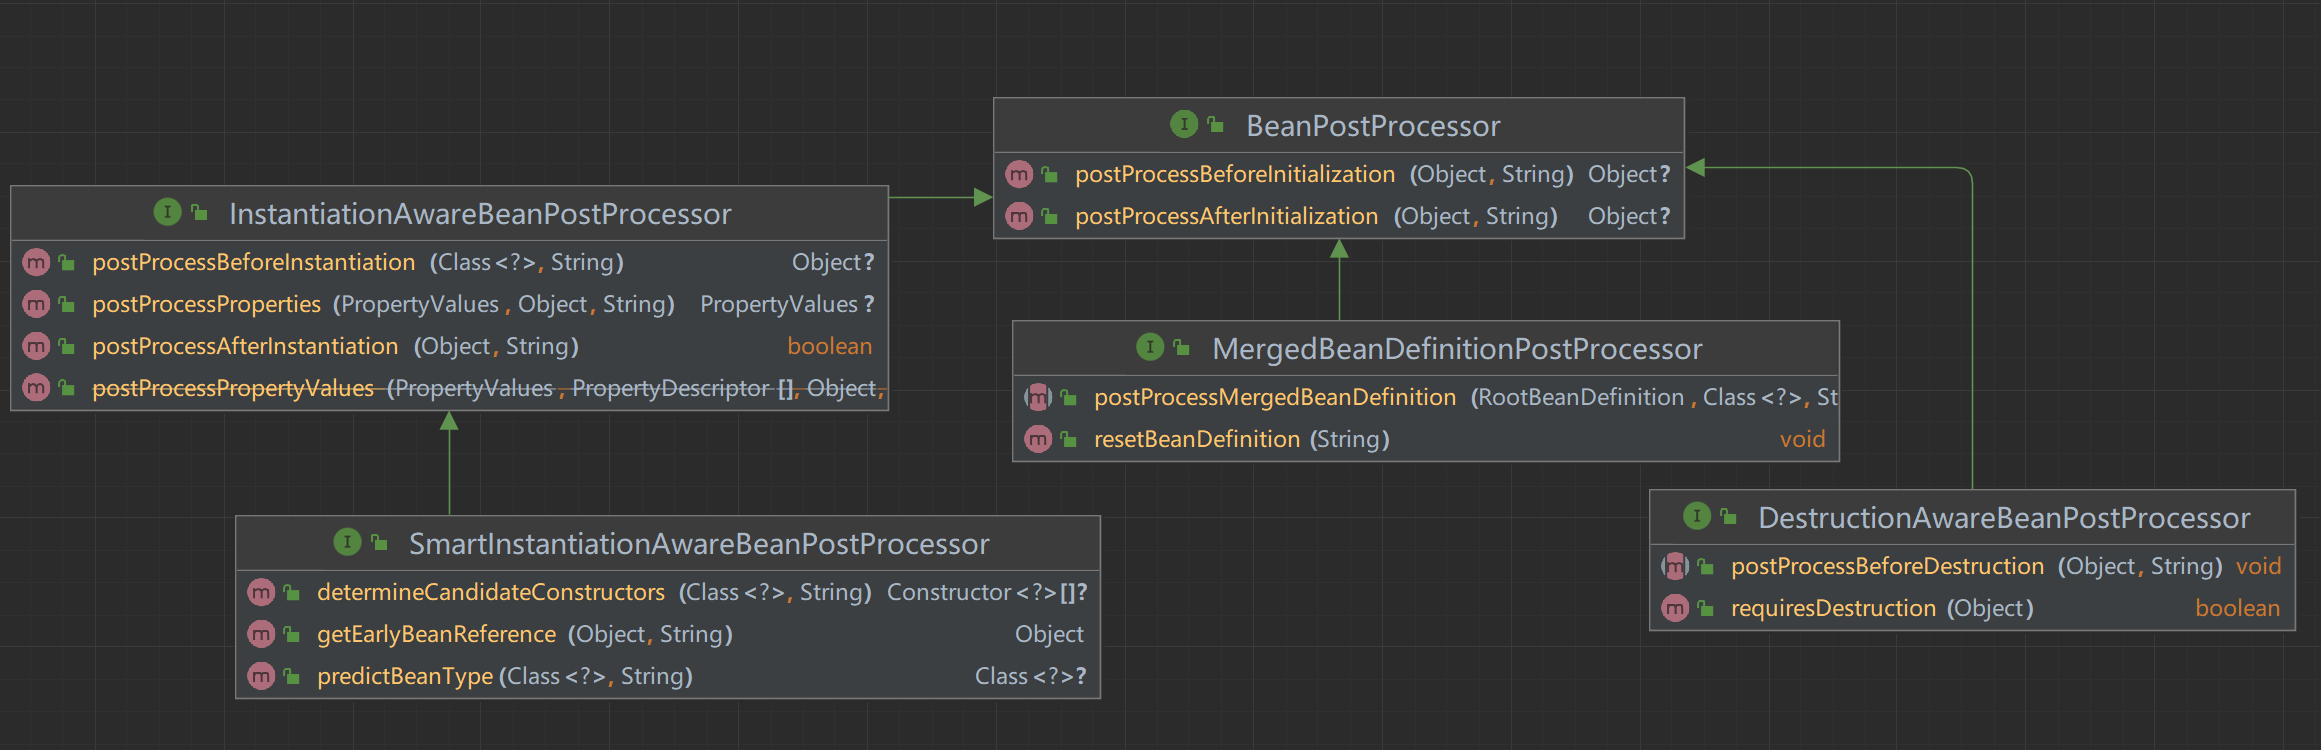This screenshot has height=750, width=2321.
Task: Click the requiresDestruction method name
Action: [x=1834, y=608]
